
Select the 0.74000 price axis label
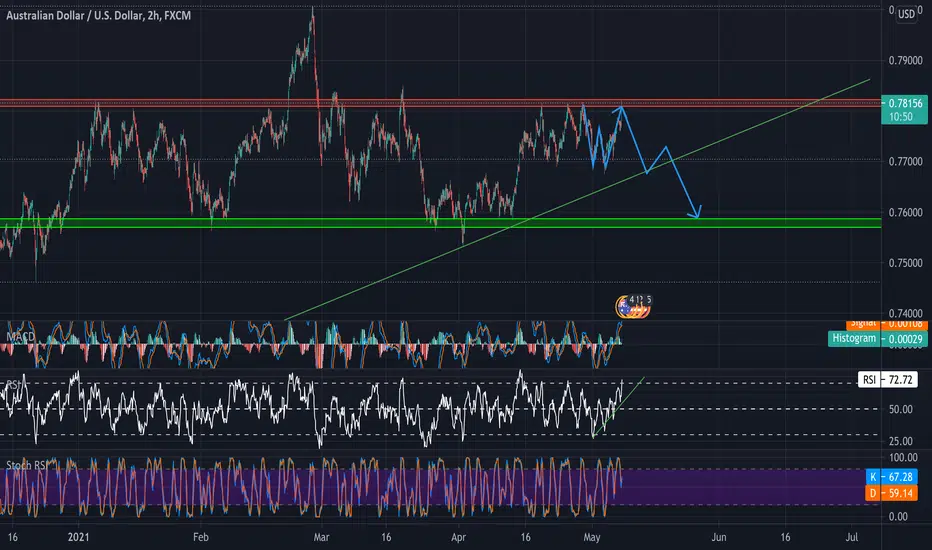click(x=905, y=313)
